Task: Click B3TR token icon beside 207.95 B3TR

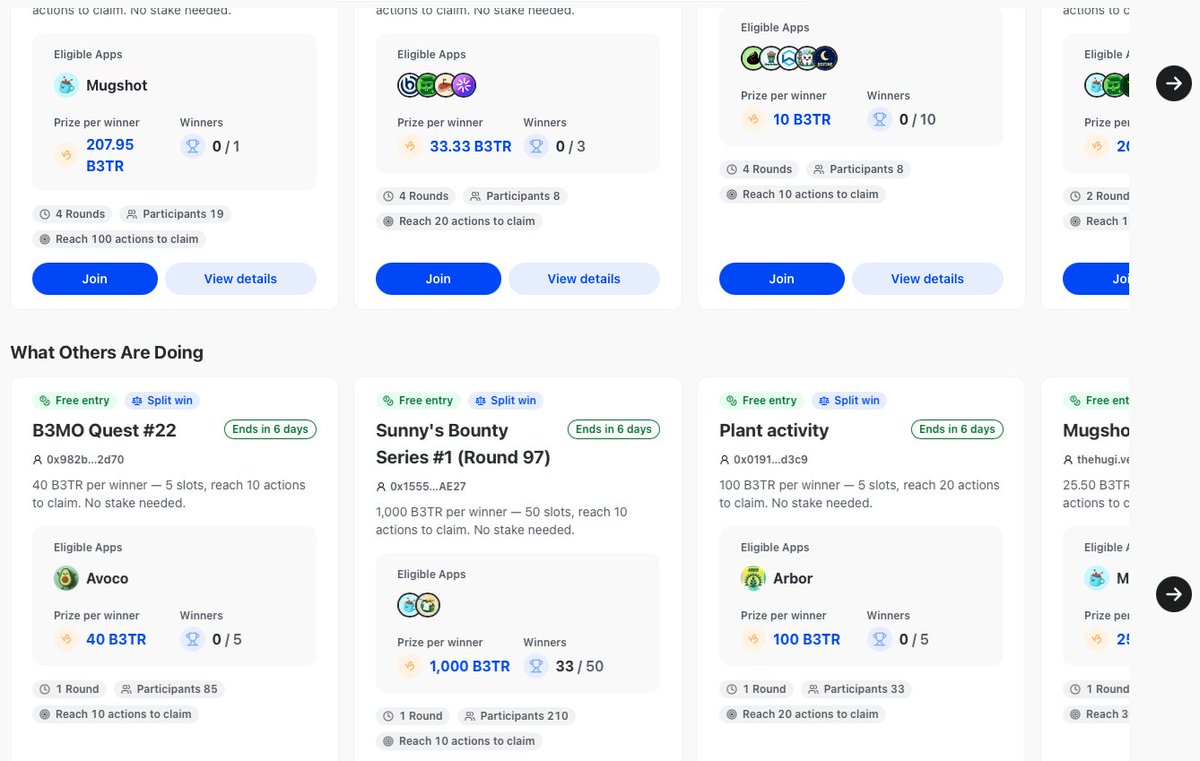Action: pyautogui.click(x=67, y=155)
